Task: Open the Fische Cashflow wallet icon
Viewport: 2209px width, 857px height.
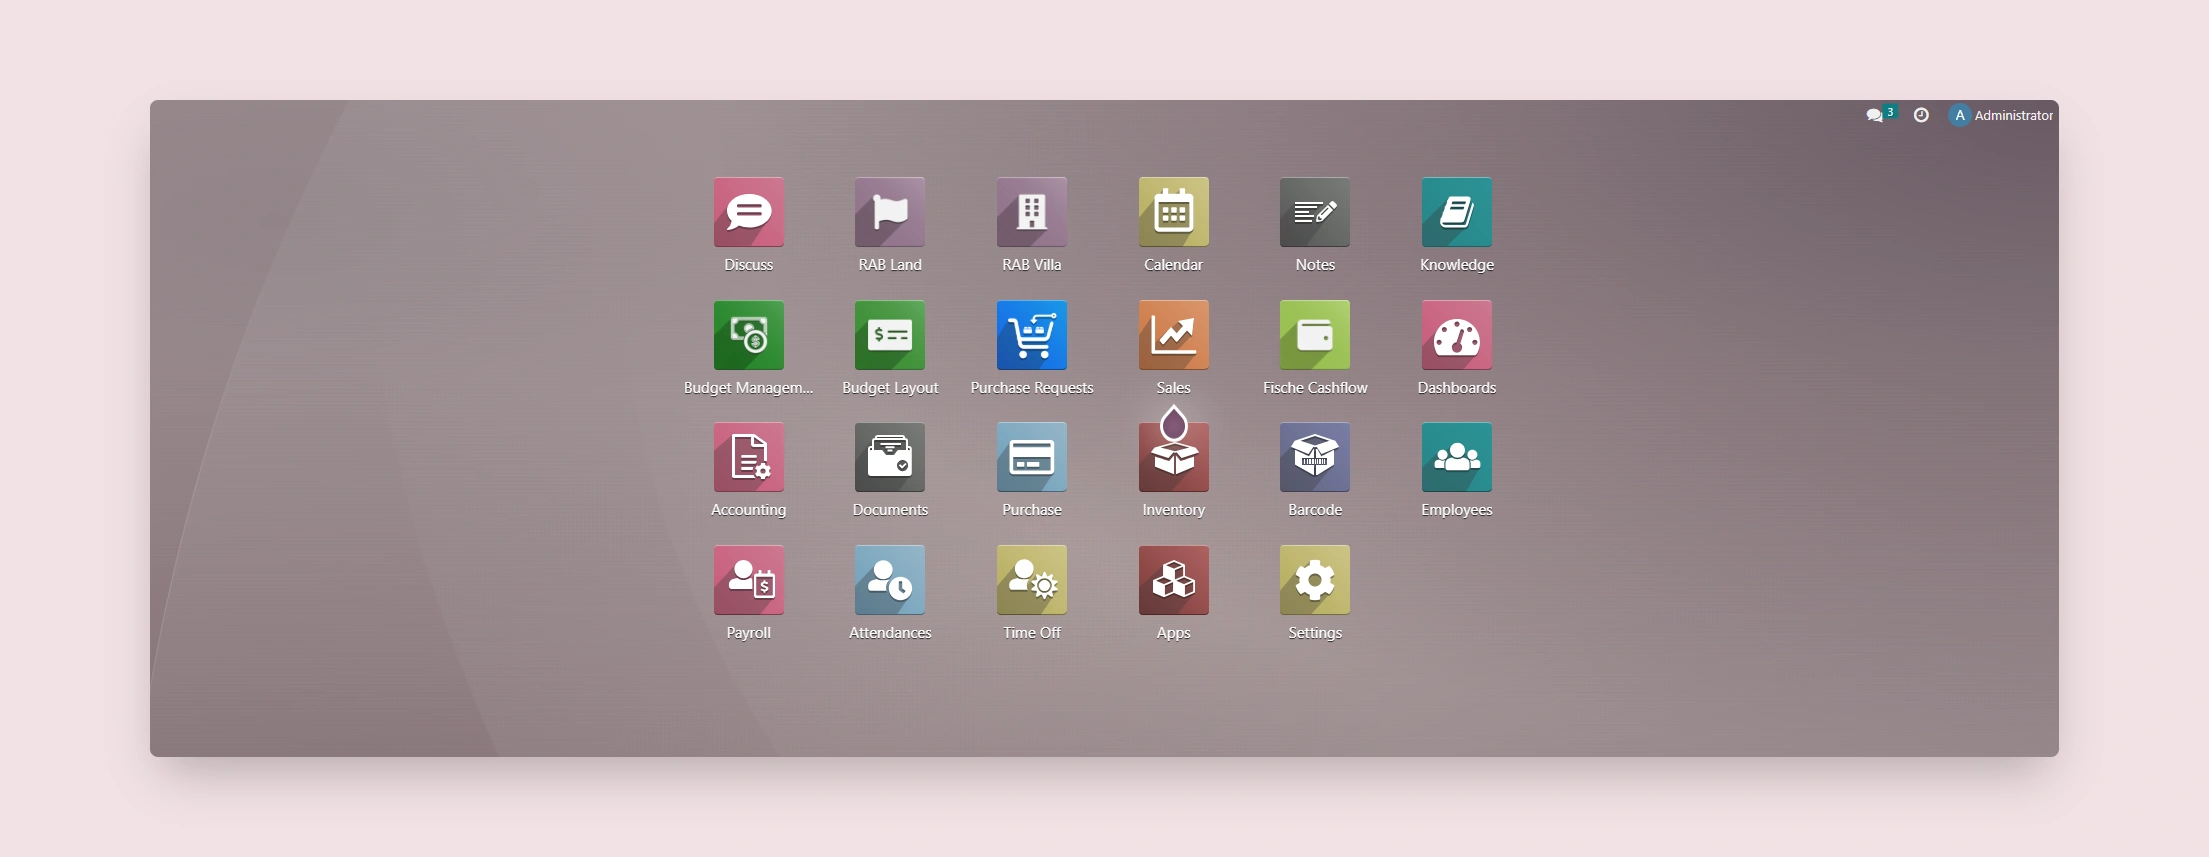Action: pos(1314,335)
